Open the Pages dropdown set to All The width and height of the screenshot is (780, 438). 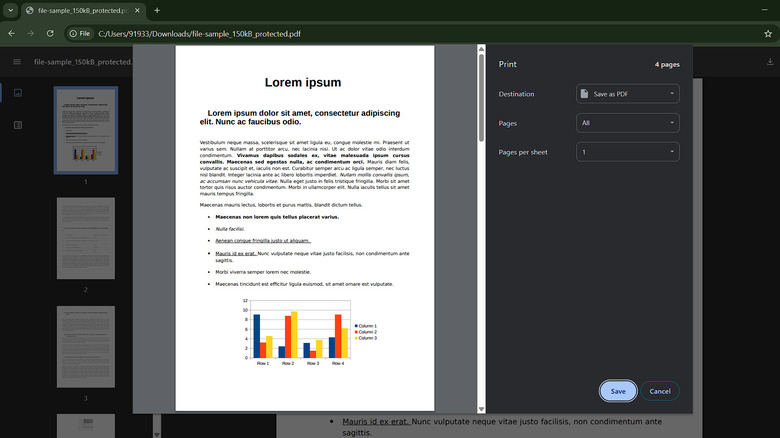point(628,123)
